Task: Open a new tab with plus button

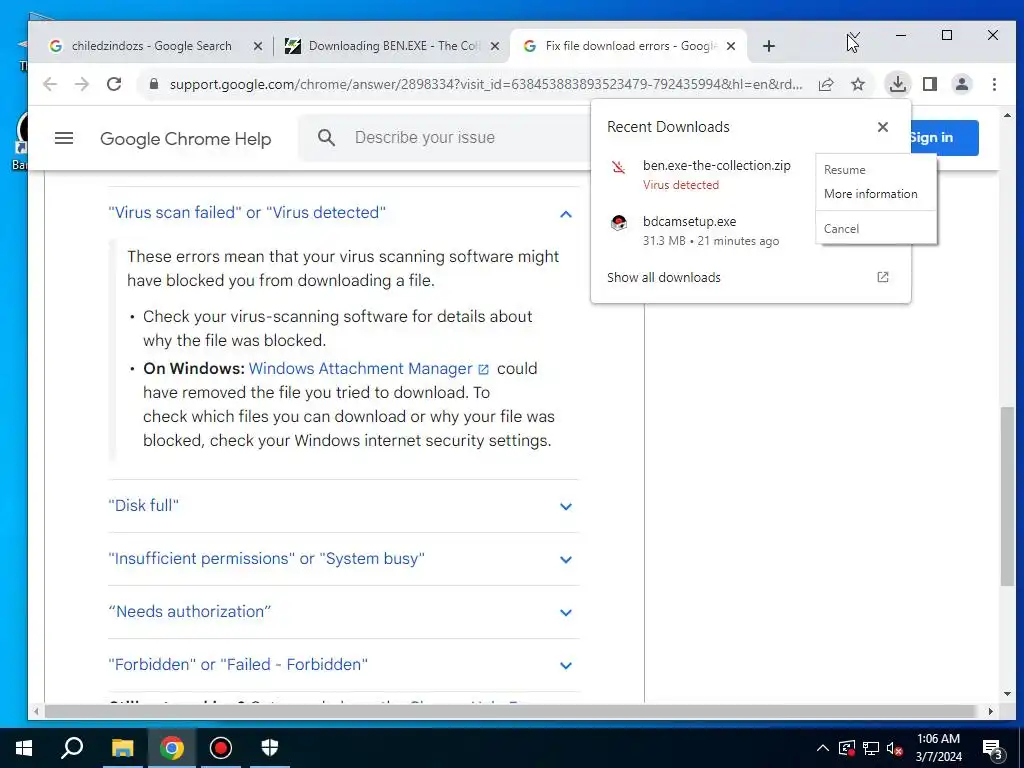Action: tap(769, 46)
